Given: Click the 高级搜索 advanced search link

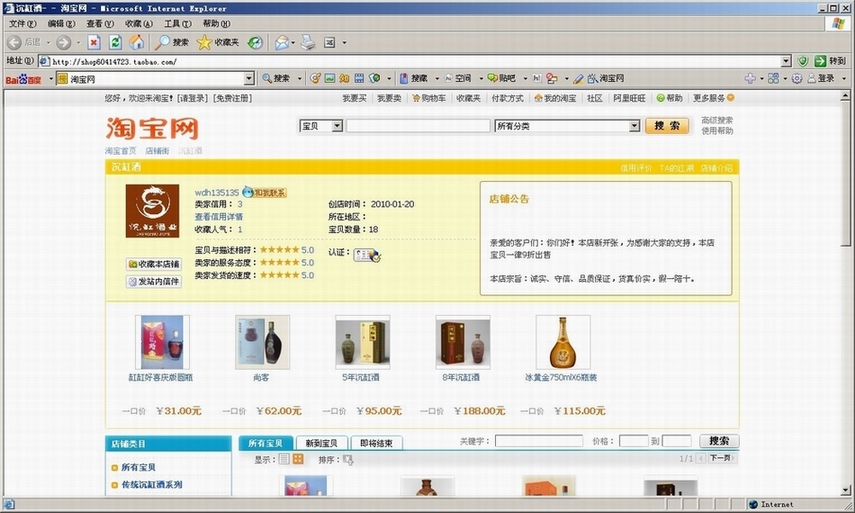Looking at the screenshot, I should tap(717, 120).
